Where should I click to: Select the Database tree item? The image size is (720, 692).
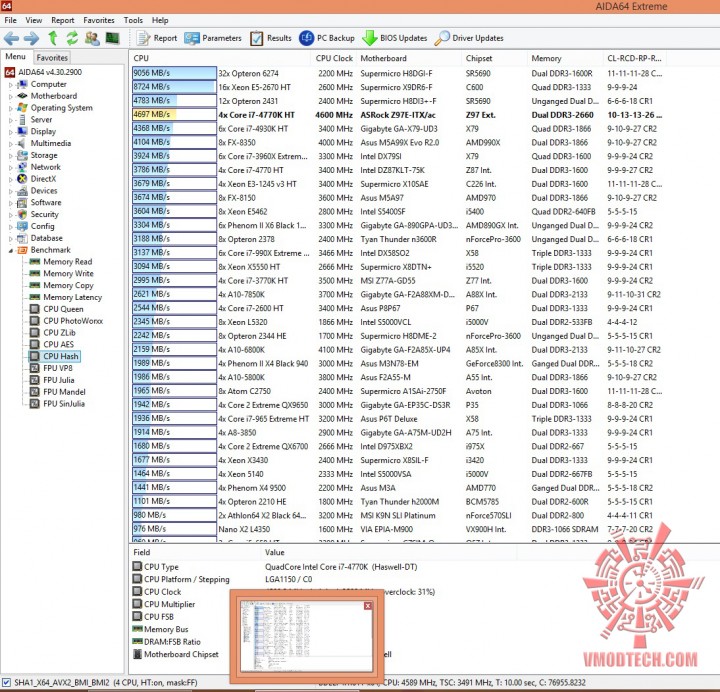[40, 238]
